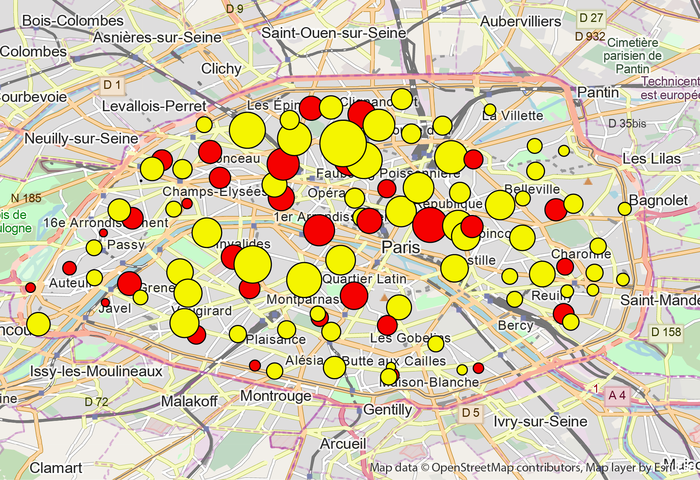Screen dimensions: 700x480
Task: Click the Bercy neighborhood label
Action: [x=516, y=325]
